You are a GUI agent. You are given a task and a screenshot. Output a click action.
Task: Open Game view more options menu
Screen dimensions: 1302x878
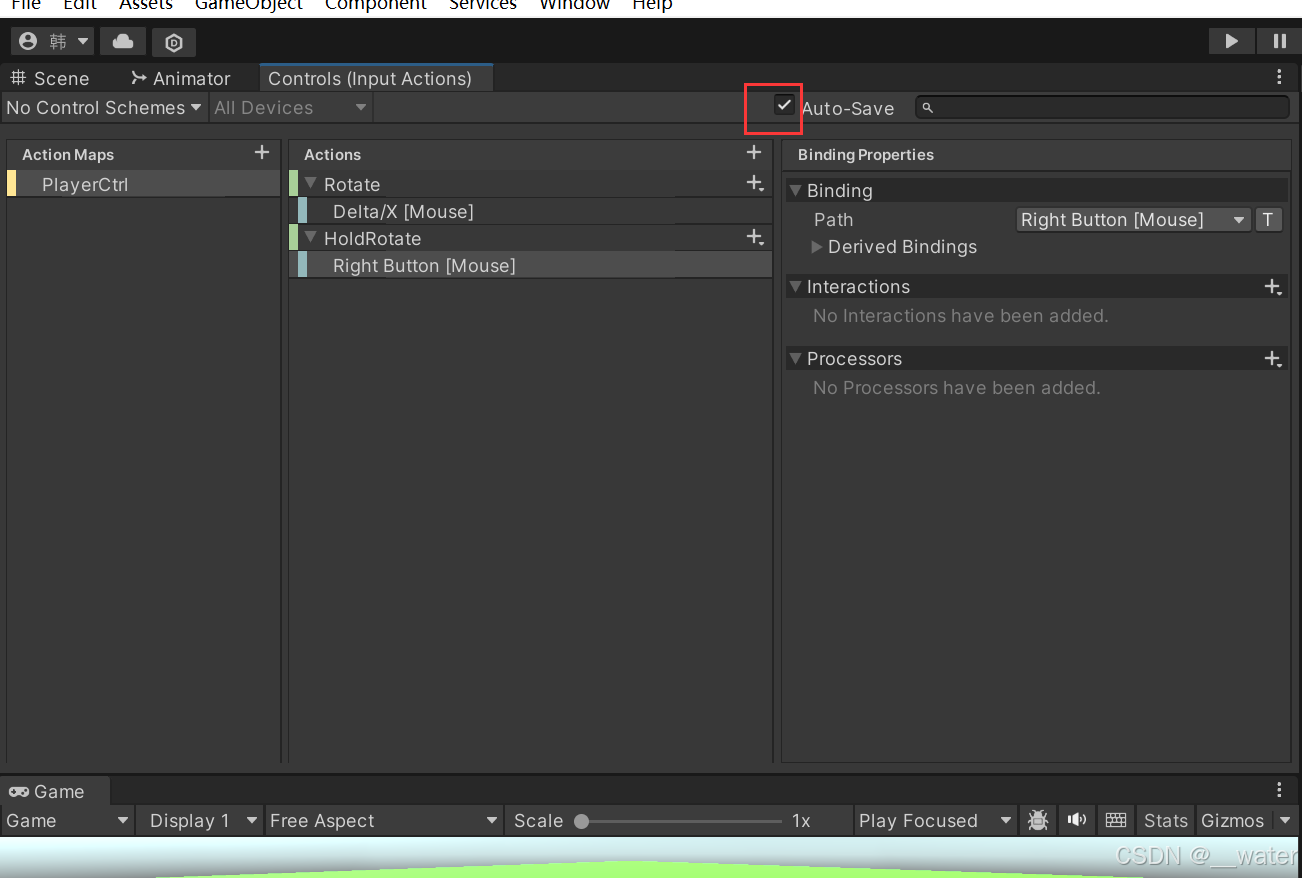pos(1279,790)
